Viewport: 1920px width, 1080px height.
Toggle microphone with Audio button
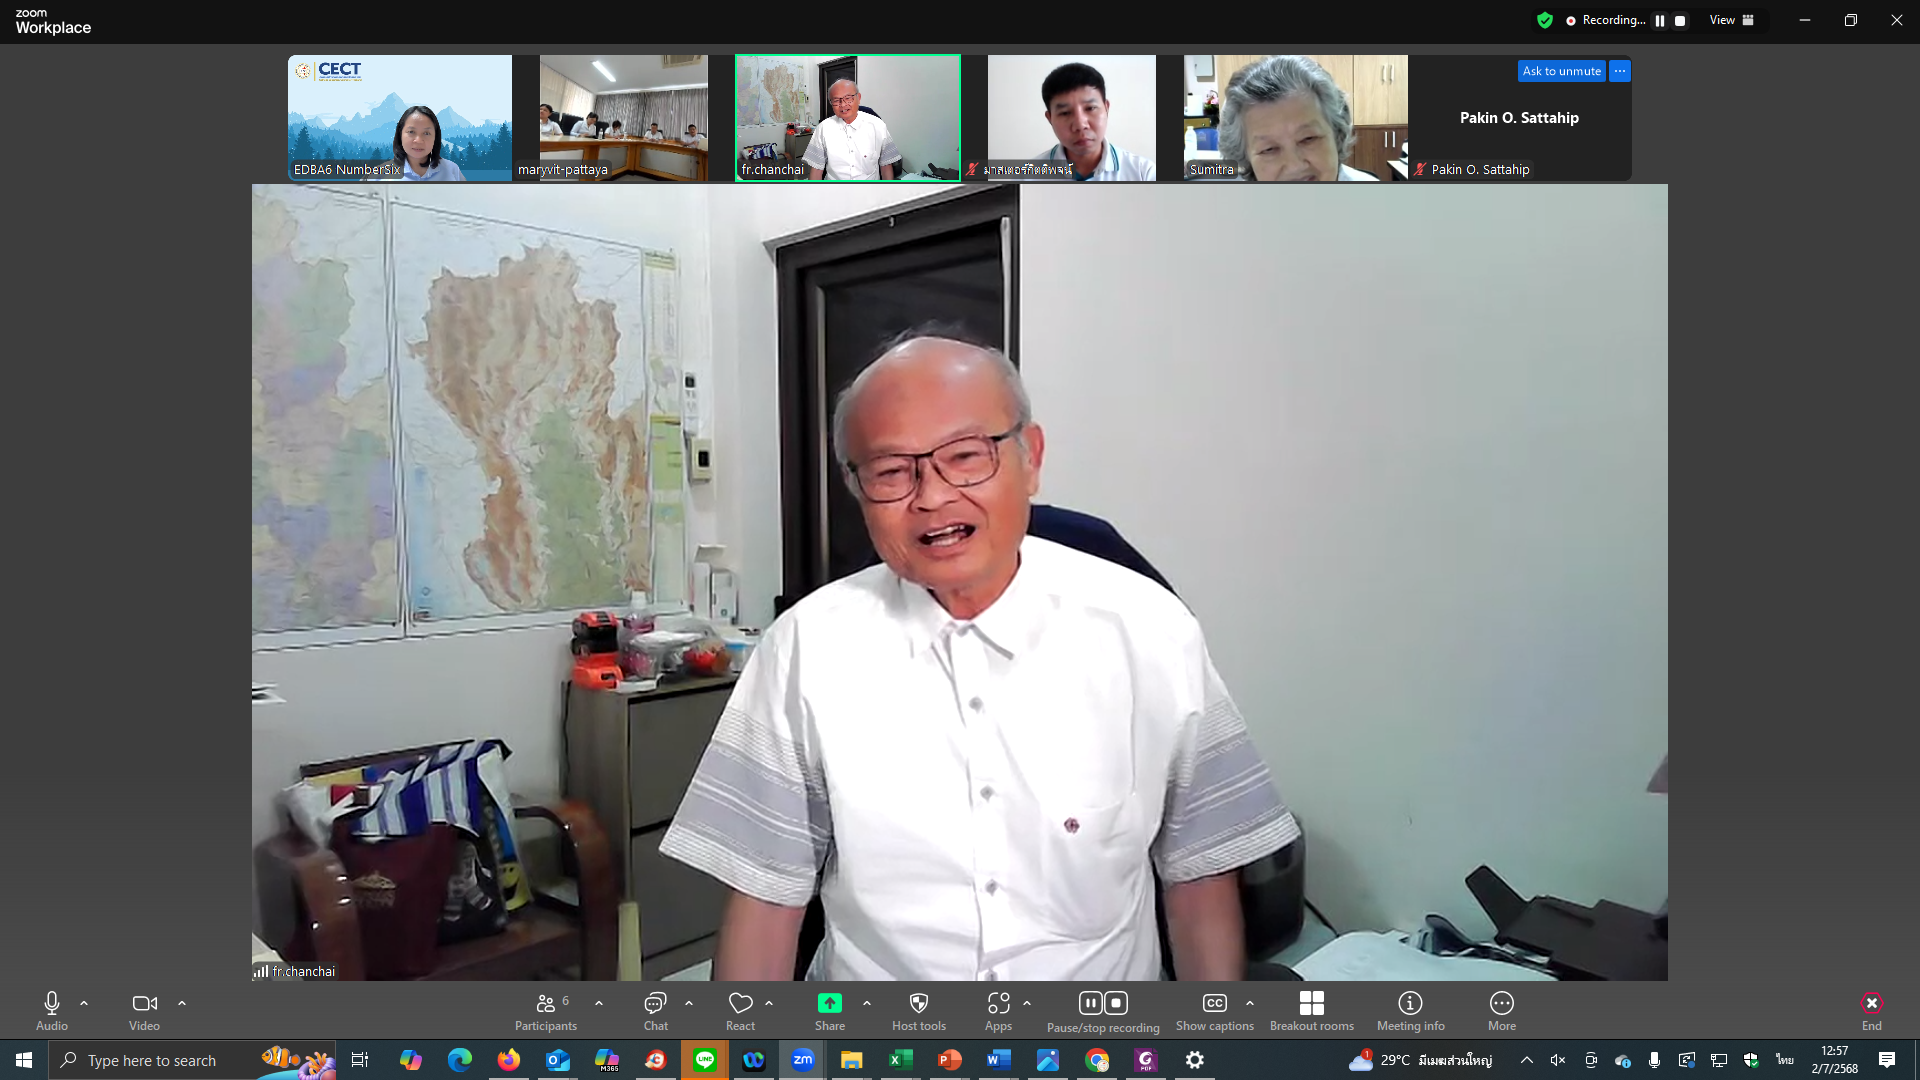(x=52, y=1004)
